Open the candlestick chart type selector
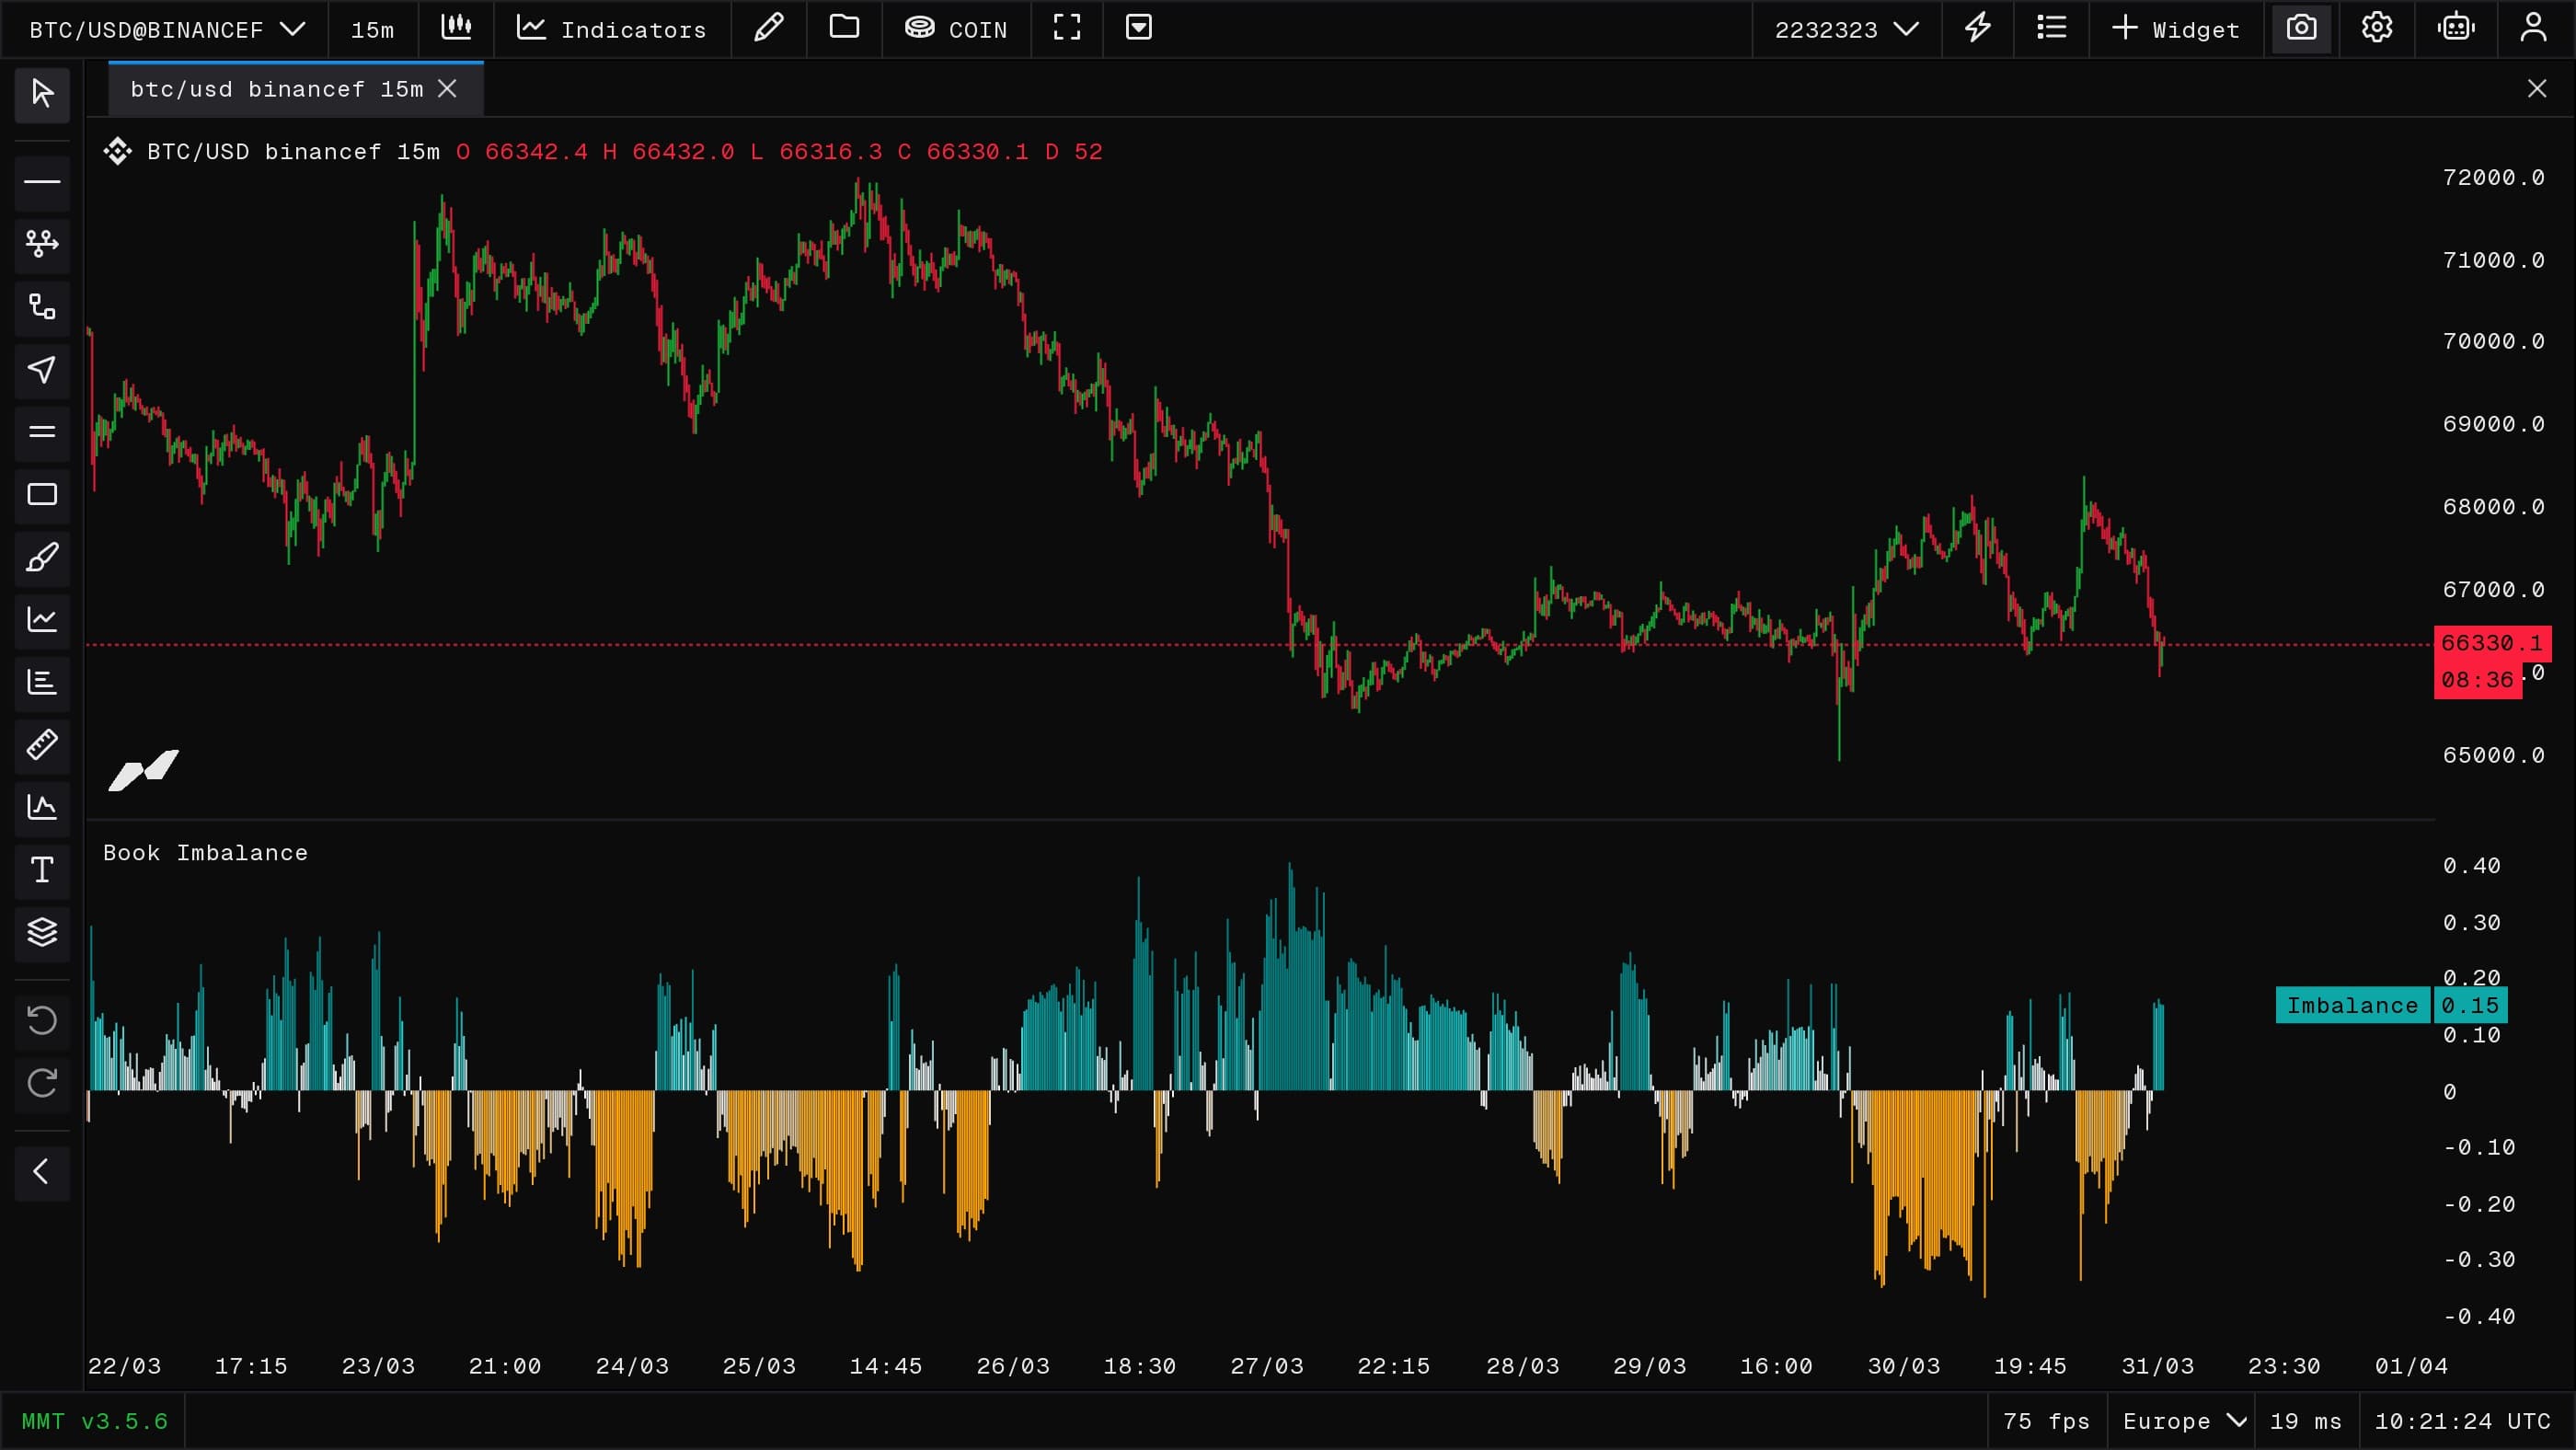The width and height of the screenshot is (2576, 1450). tap(457, 29)
